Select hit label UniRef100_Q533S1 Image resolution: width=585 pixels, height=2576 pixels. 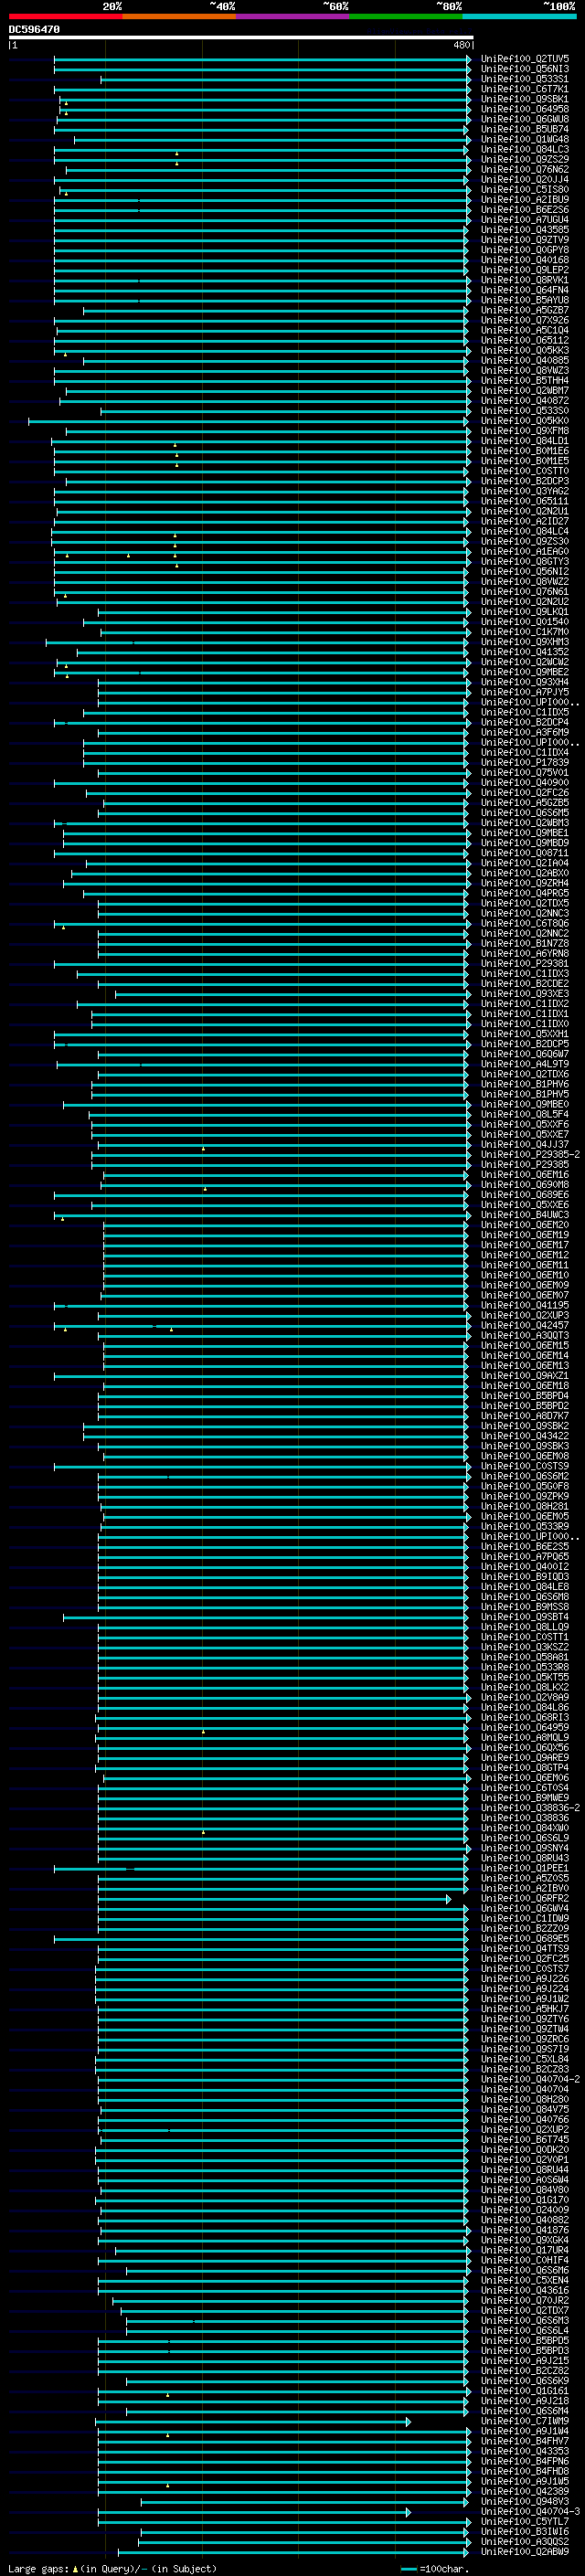click(x=524, y=79)
